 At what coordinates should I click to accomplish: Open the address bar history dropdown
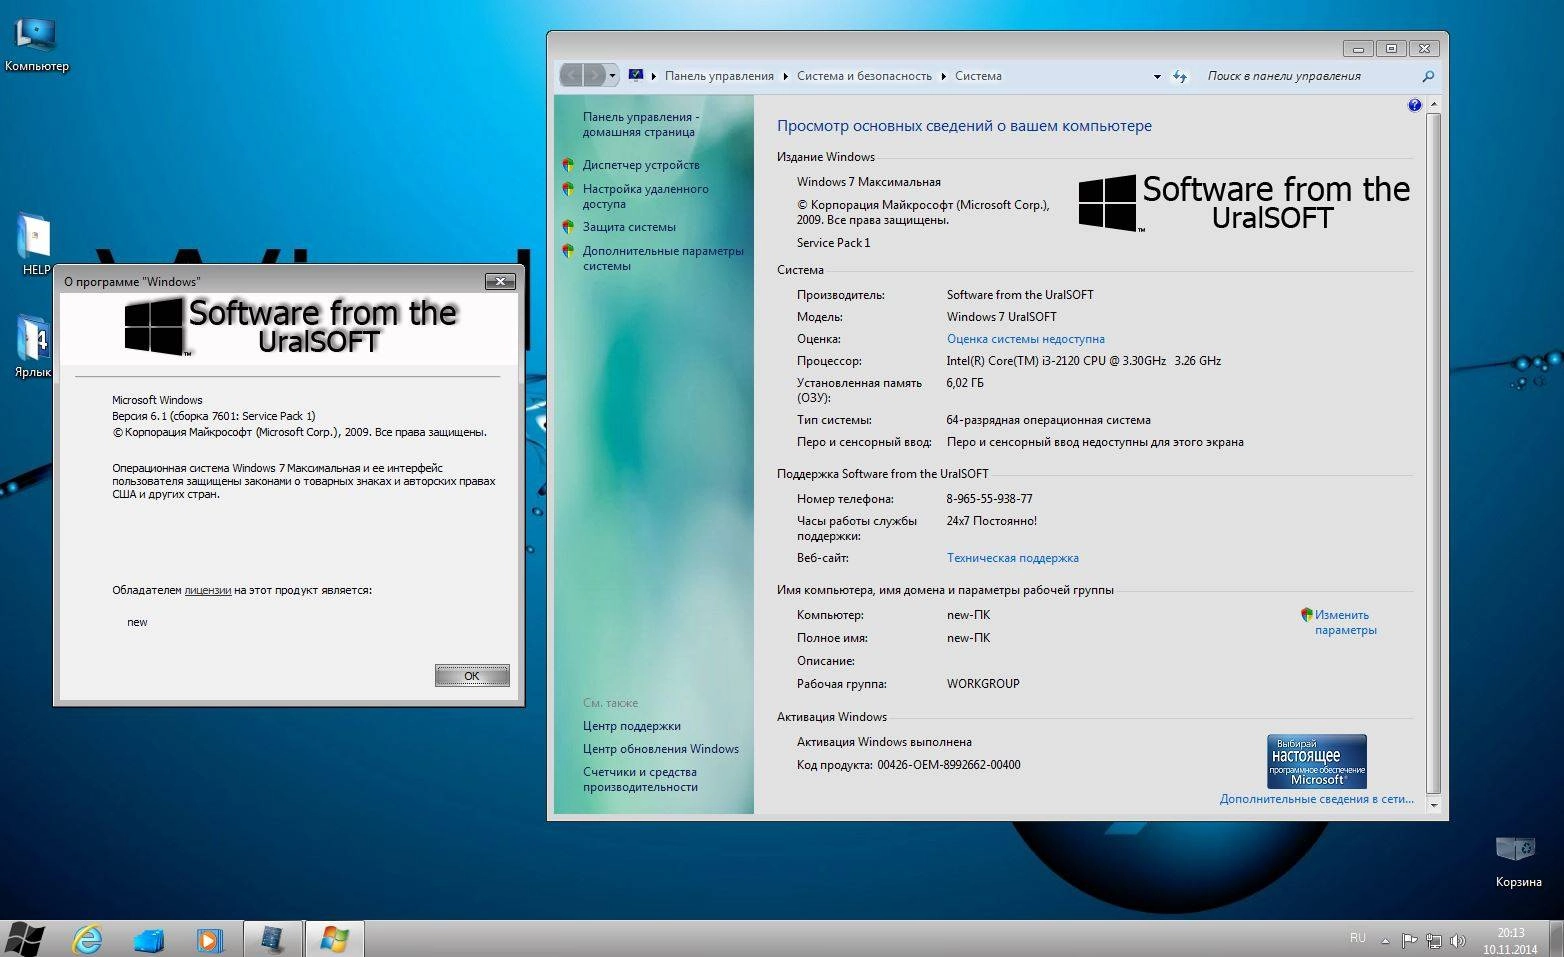click(x=1157, y=76)
